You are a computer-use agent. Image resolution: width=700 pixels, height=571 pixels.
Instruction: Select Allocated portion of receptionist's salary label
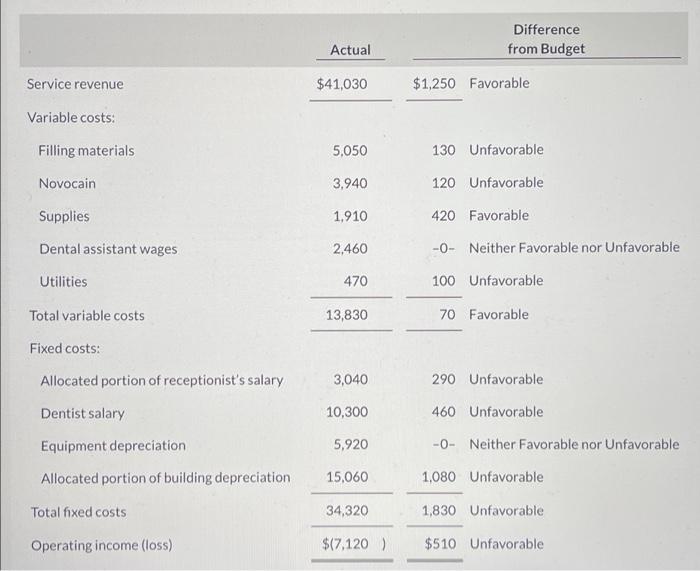pos(162,381)
